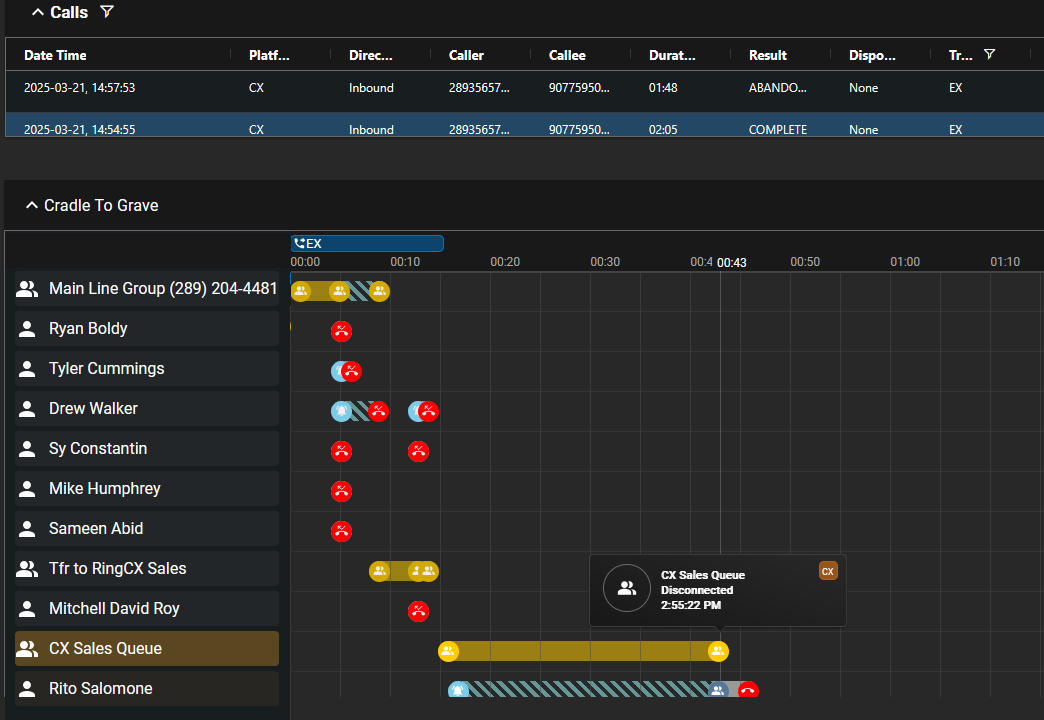Click first yellow group icon on Main Line Group
The width and height of the screenshot is (1044, 720).
click(300, 291)
